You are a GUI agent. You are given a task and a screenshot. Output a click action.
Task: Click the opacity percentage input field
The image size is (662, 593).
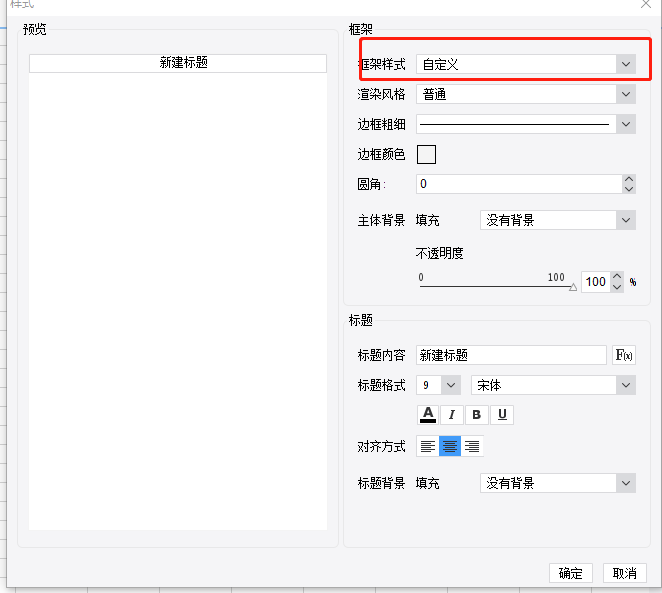pyautogui.click(x=596, y=282)
